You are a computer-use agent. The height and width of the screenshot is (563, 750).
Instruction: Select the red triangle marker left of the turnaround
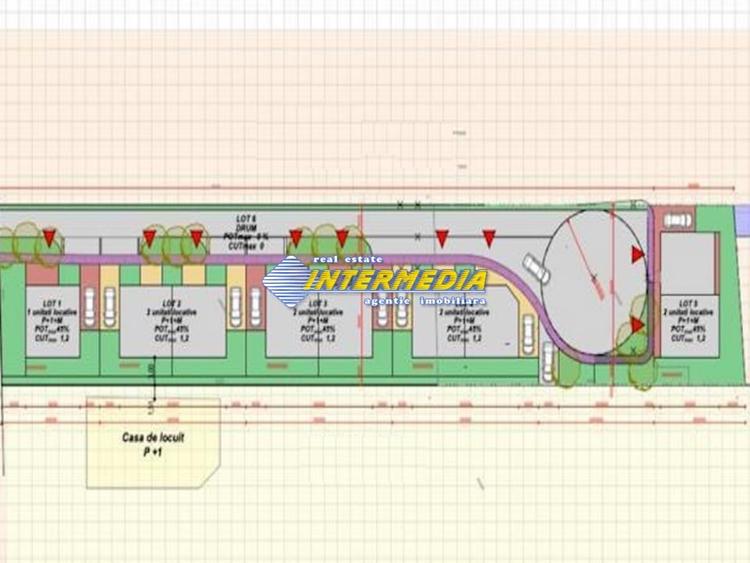tap(489, 237)
